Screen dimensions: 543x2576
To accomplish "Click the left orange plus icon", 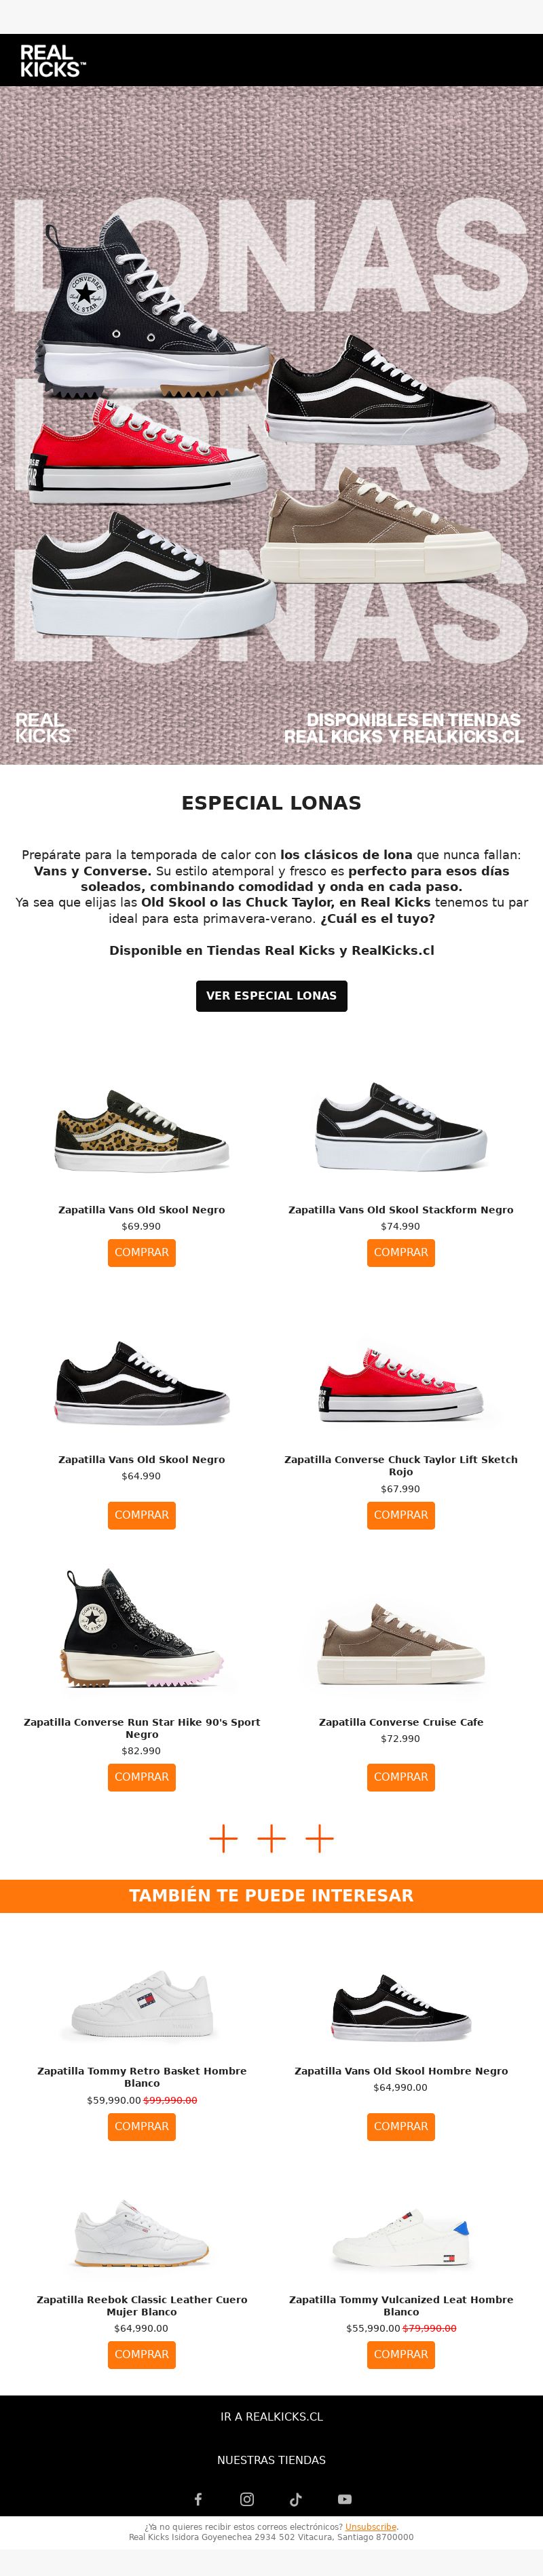I will (223, 1838).
